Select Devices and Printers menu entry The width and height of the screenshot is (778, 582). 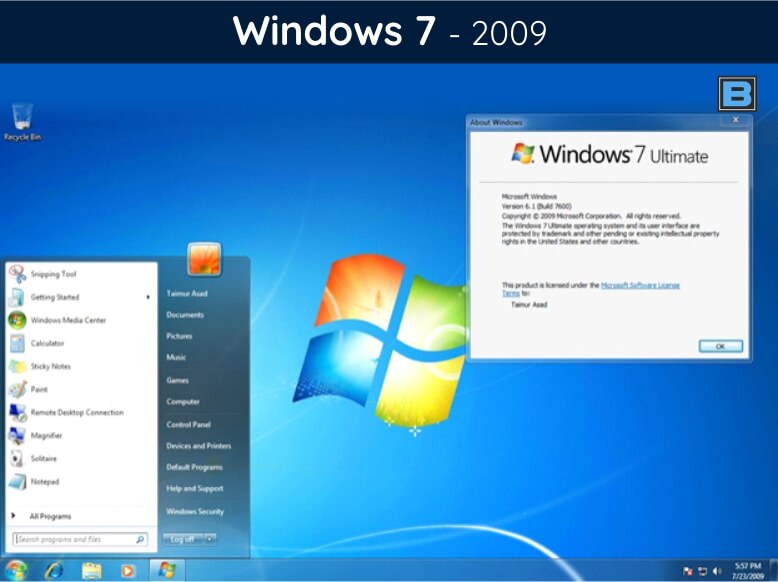(x=198, y=446)
